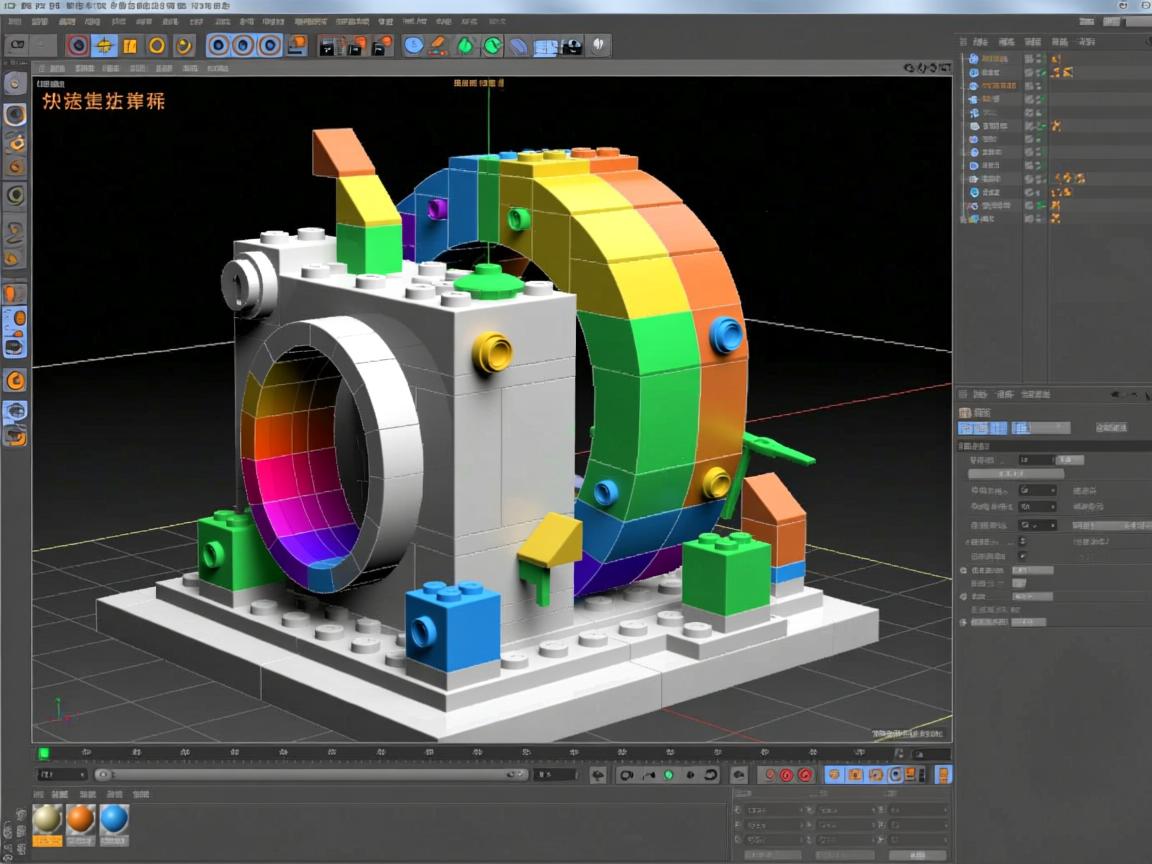Open third dropdown in attributes panel
Viewport: 1152px width, 864px height.
(1037, 525)
